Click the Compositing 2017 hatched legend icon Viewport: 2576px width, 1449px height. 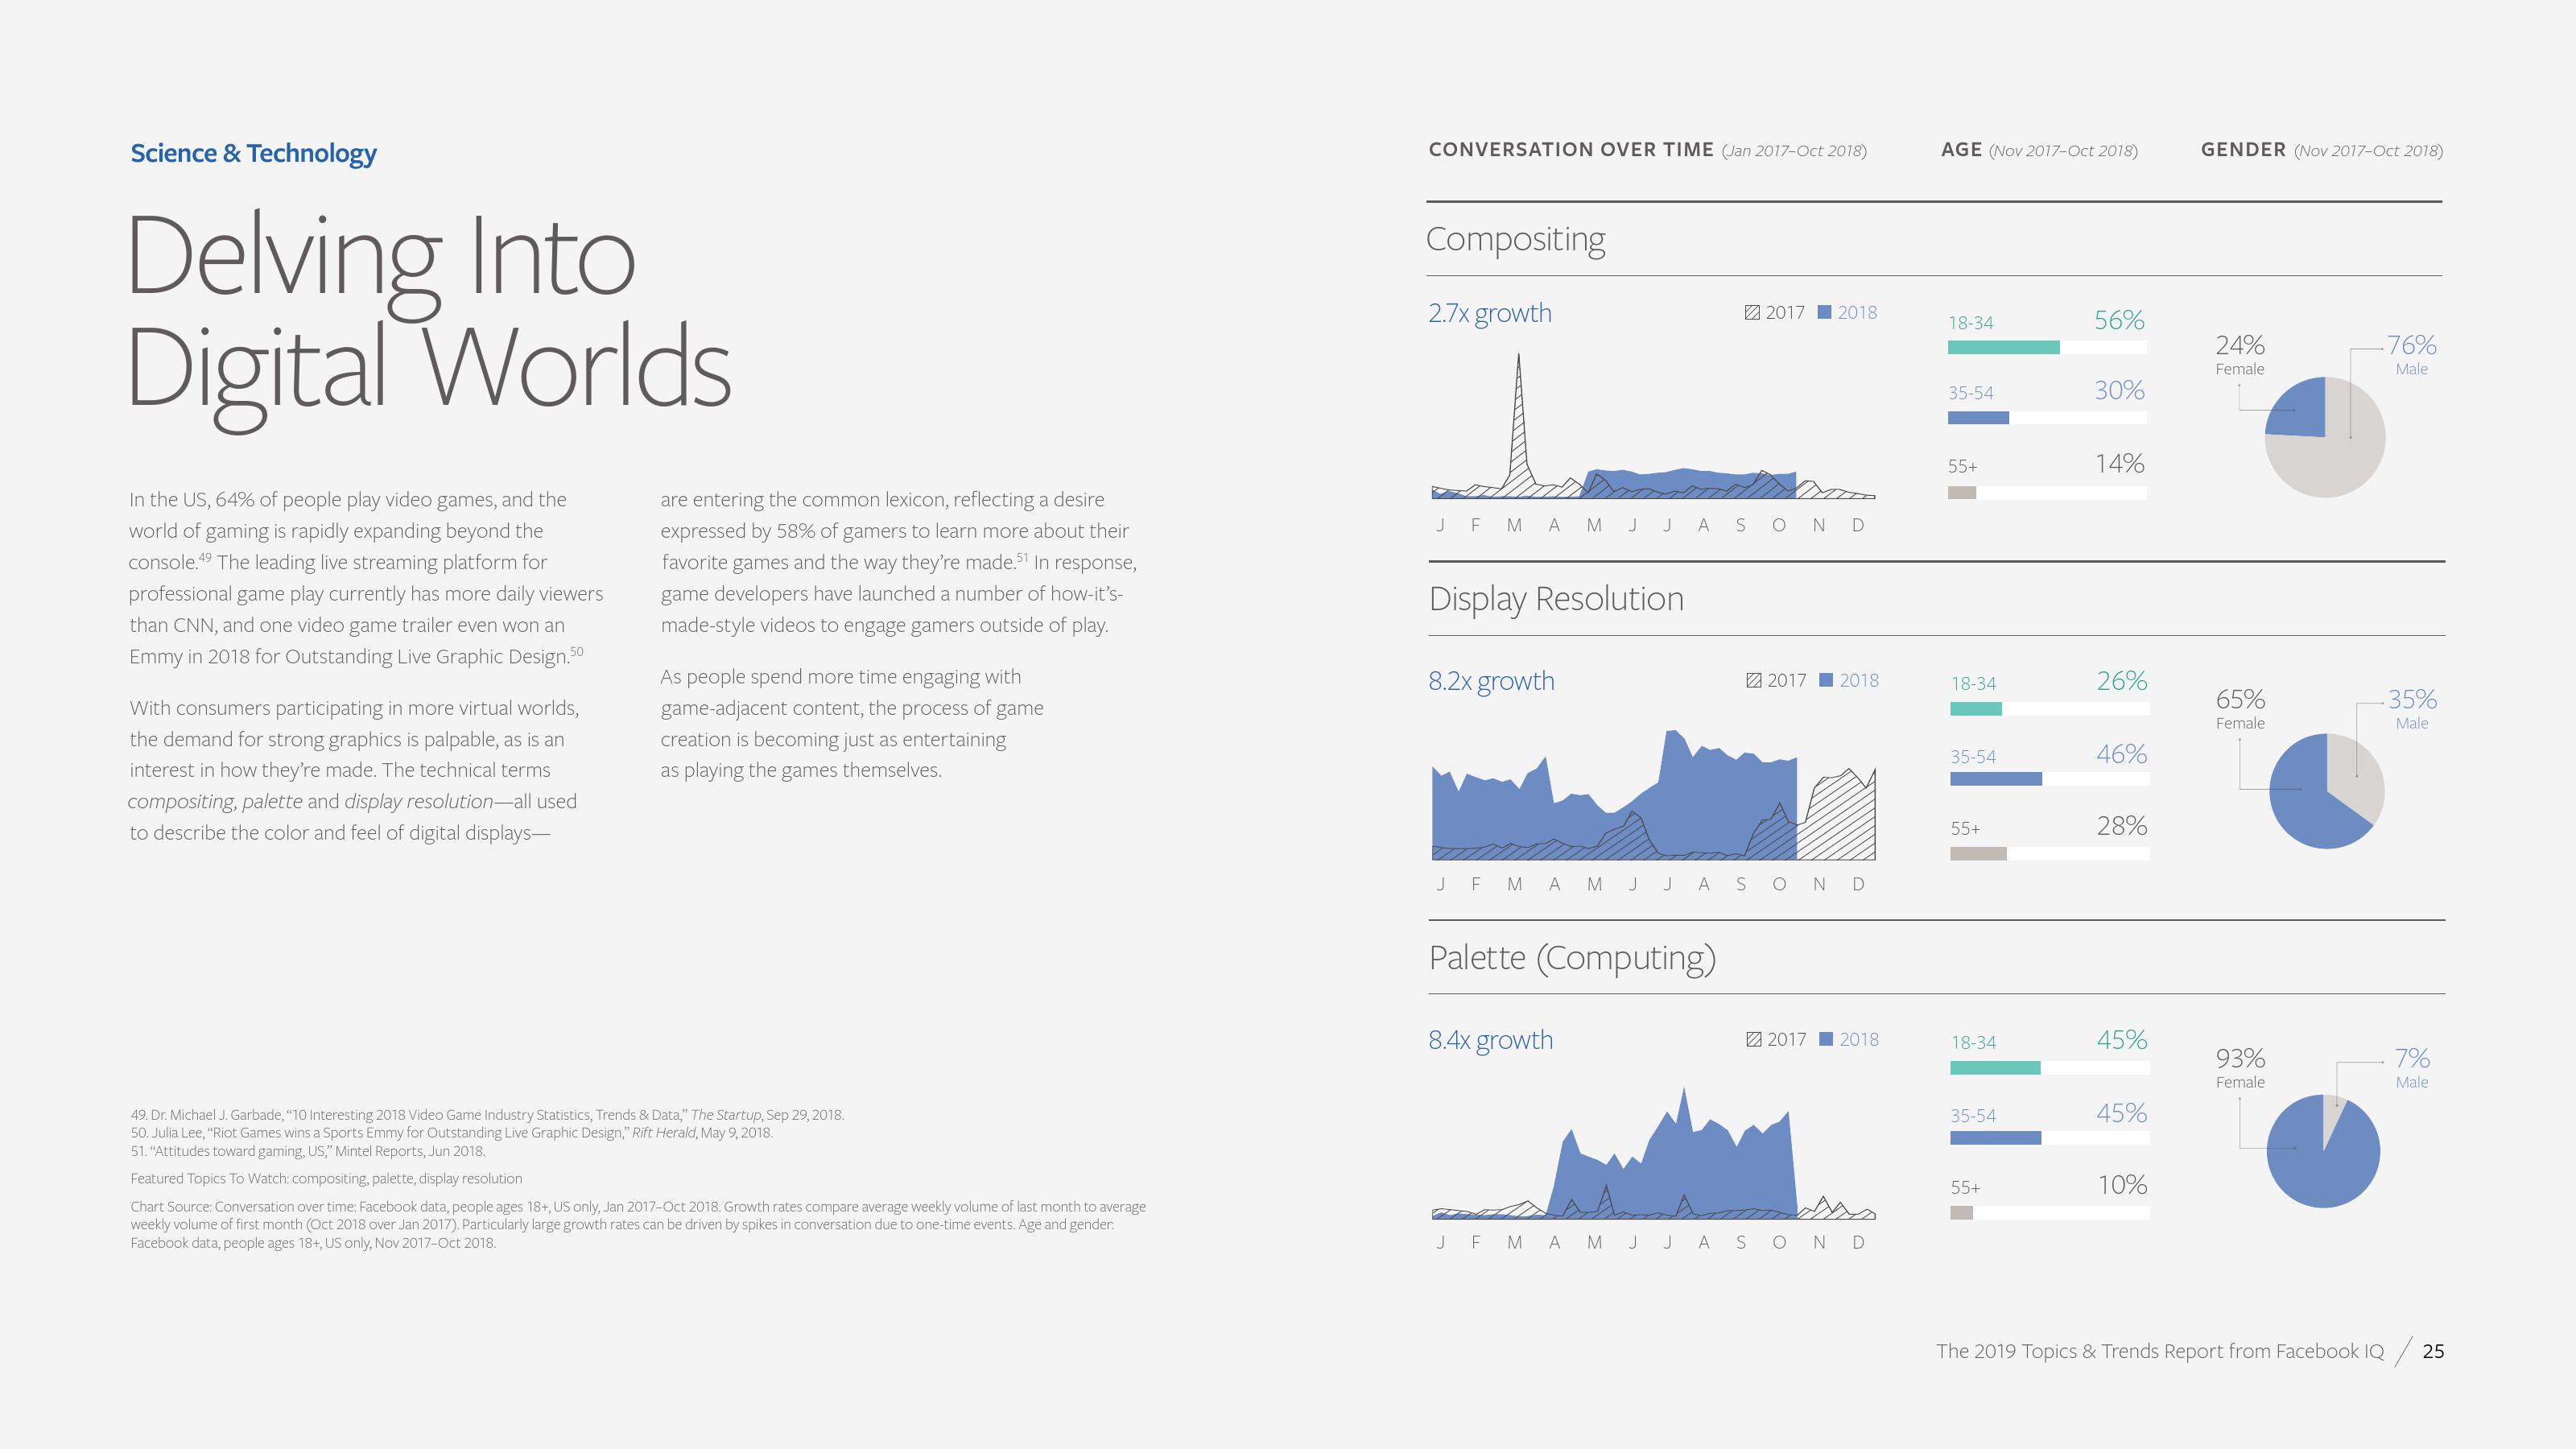point(1752,312)
